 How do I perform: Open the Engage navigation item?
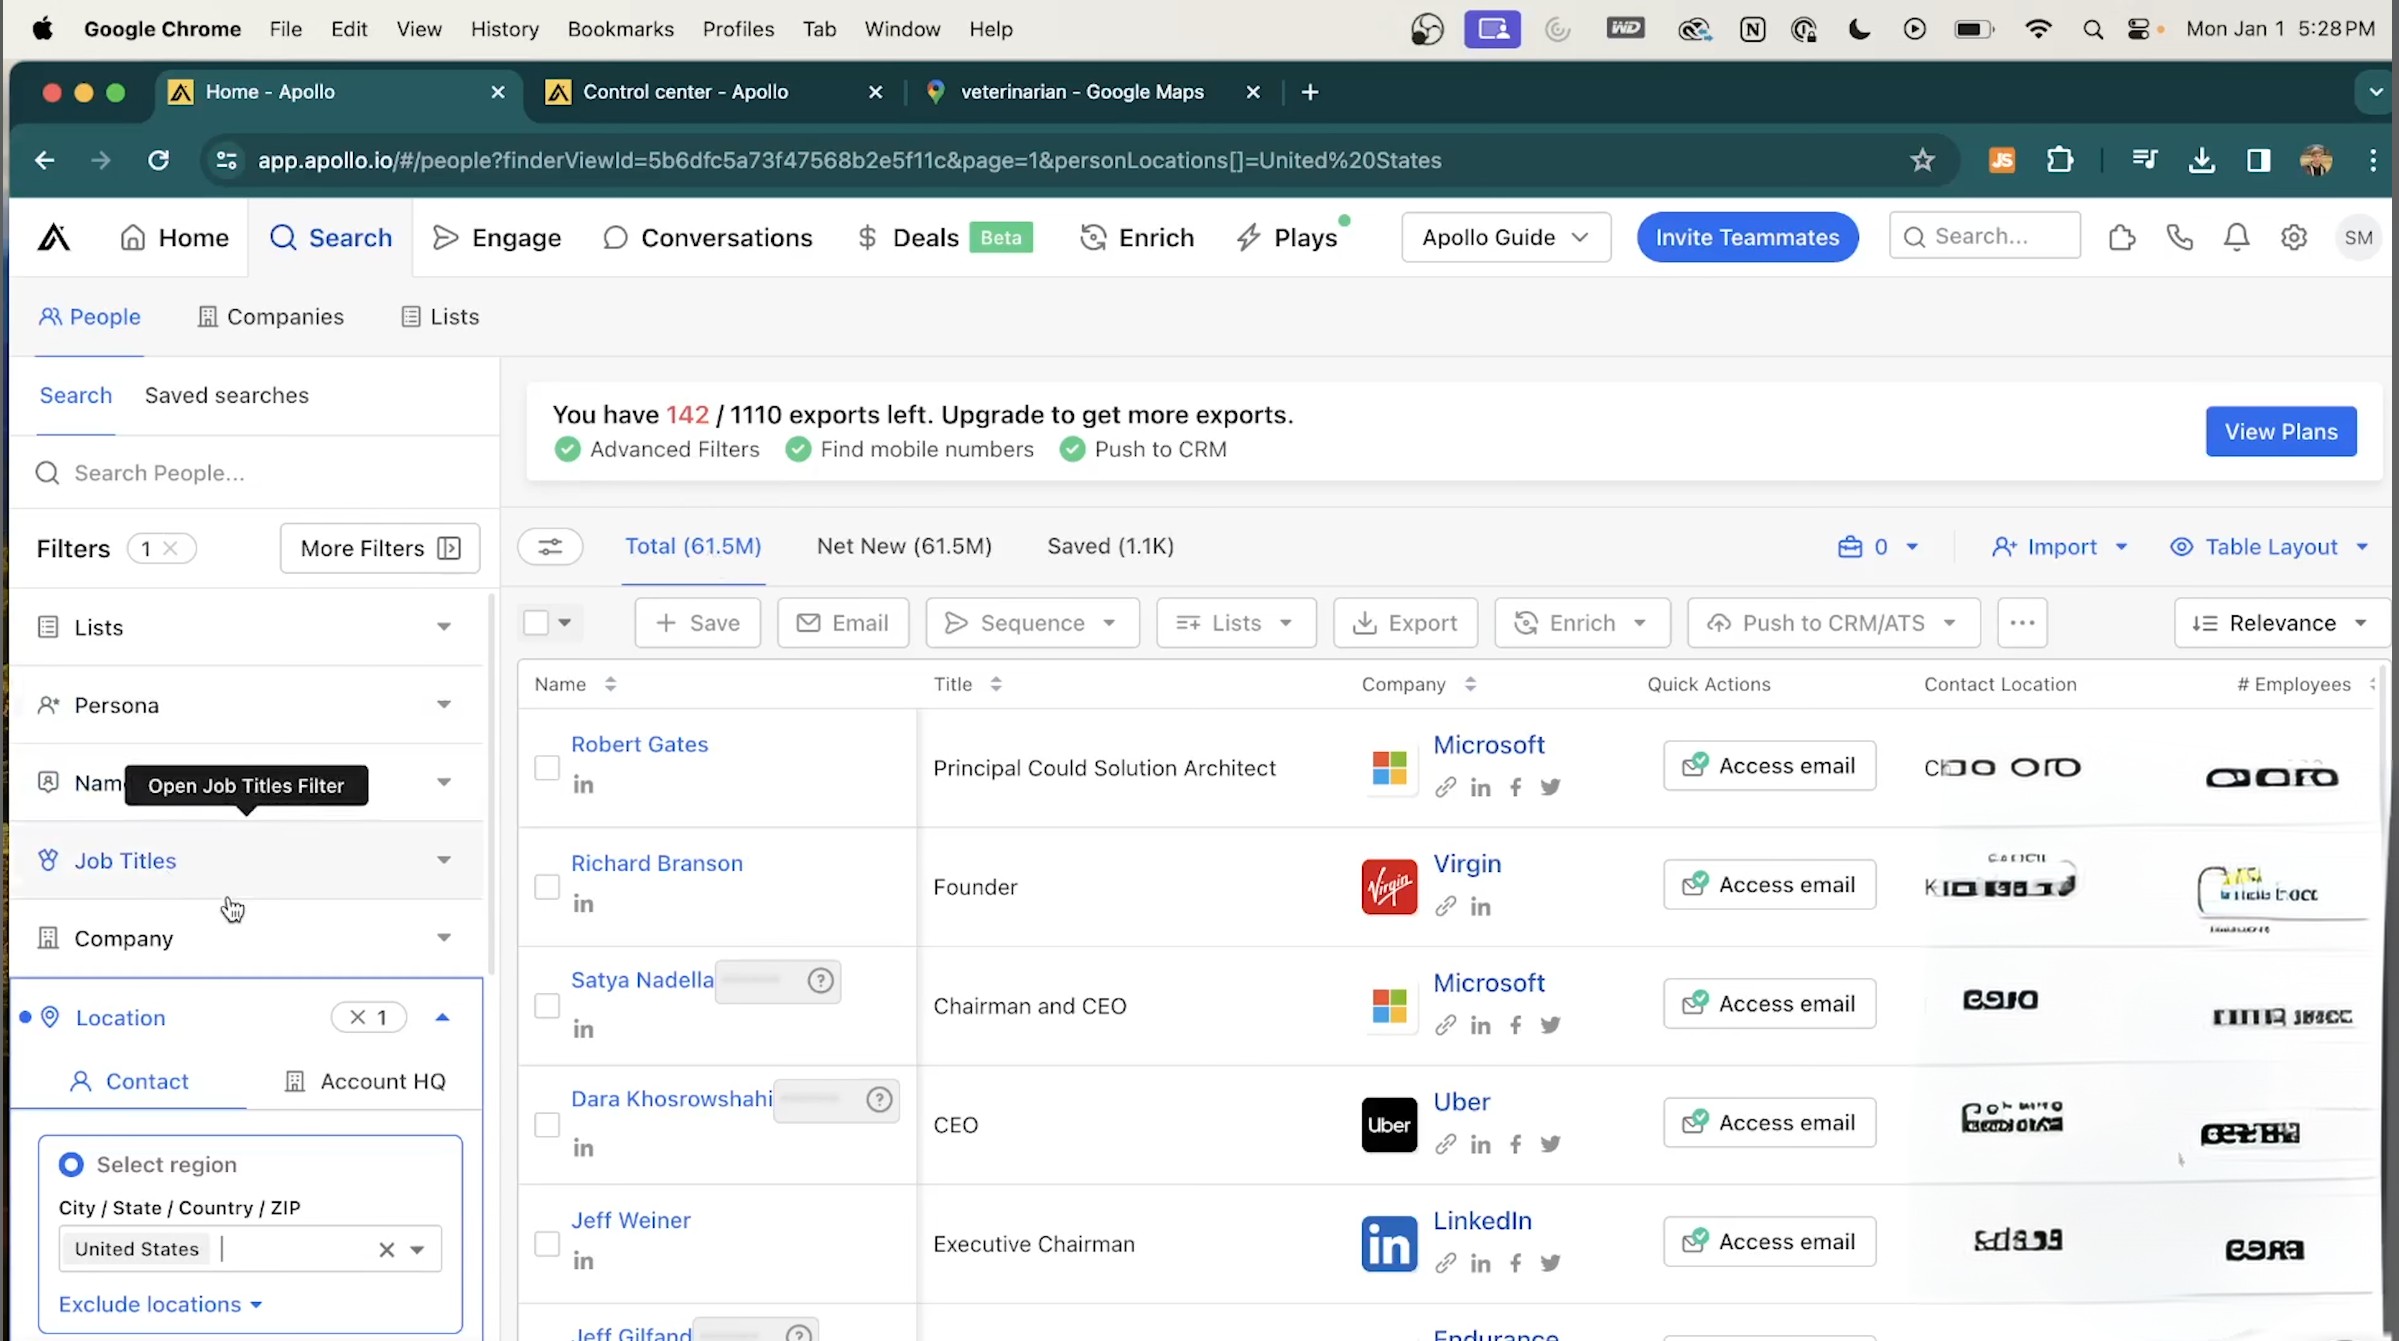[x=497, y=237]
